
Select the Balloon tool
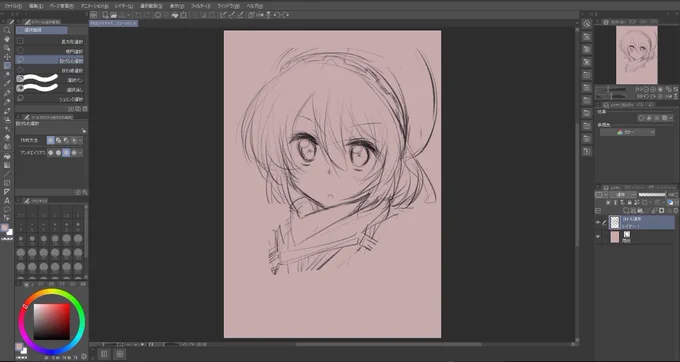click(7, 209)
